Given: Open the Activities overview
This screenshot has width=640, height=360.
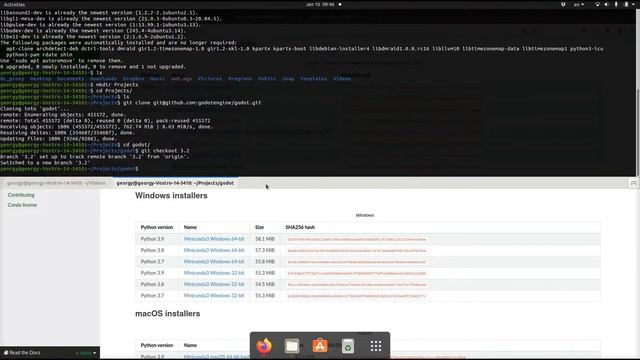Looking at the screenshot, I should point(14,4).
